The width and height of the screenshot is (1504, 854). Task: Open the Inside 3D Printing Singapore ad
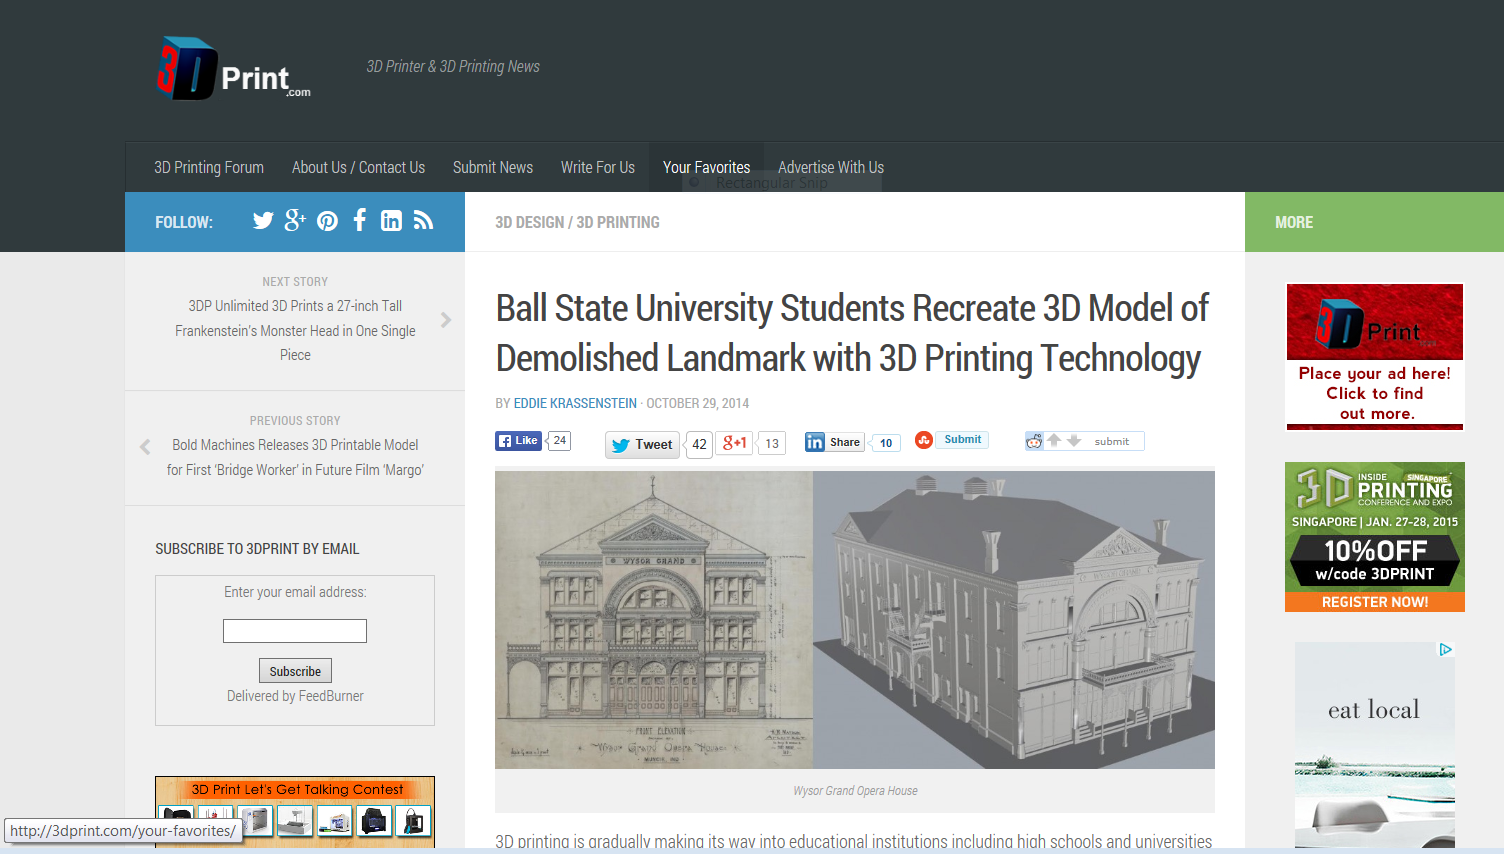pos(1375,536)
